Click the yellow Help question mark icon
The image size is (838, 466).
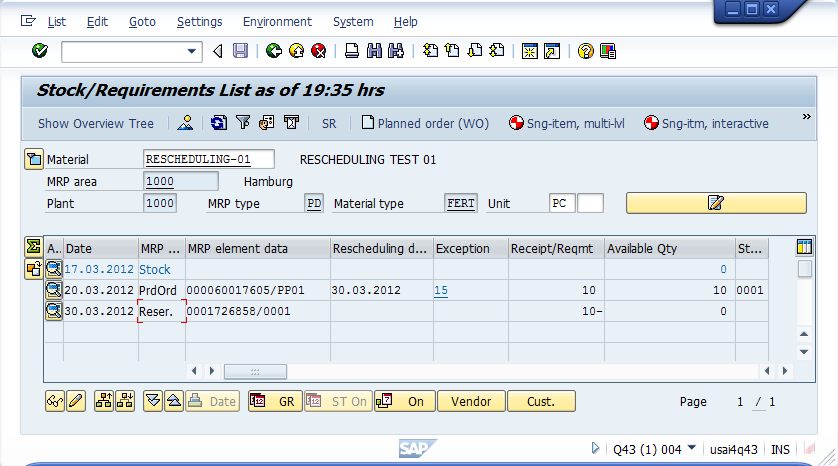point(586,51)
